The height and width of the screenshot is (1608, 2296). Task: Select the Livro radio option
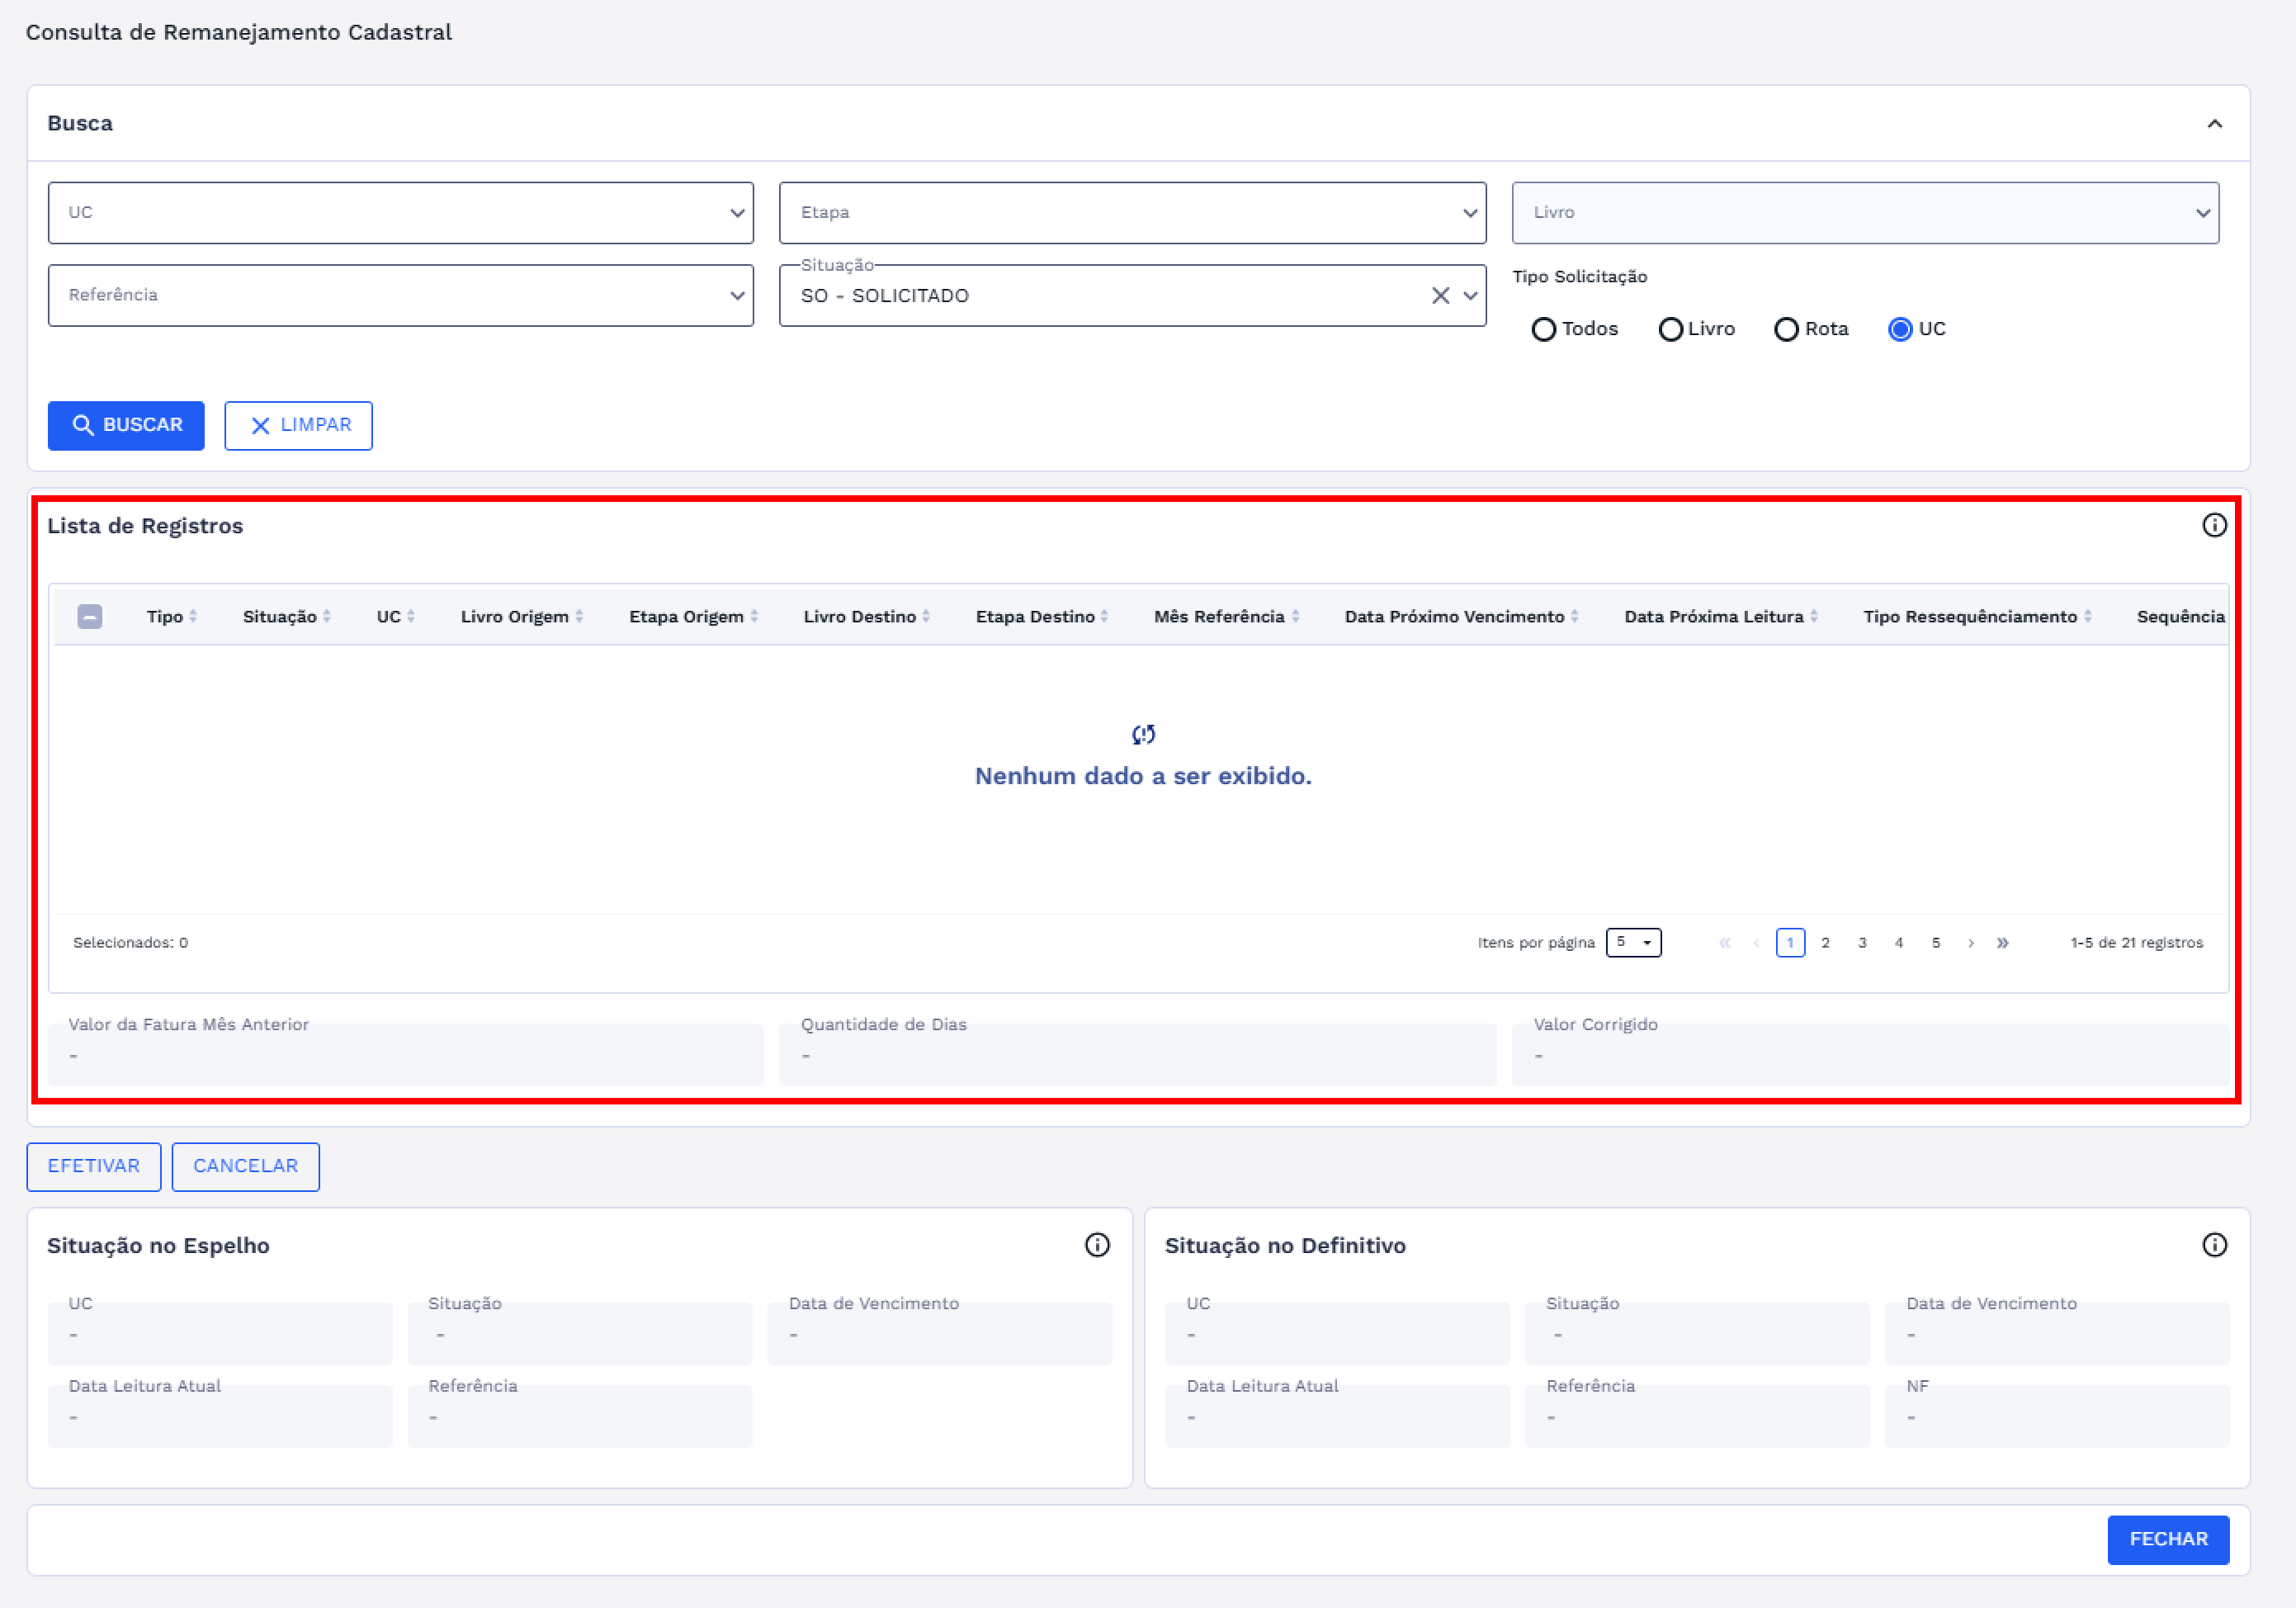tap(1670, 329)
